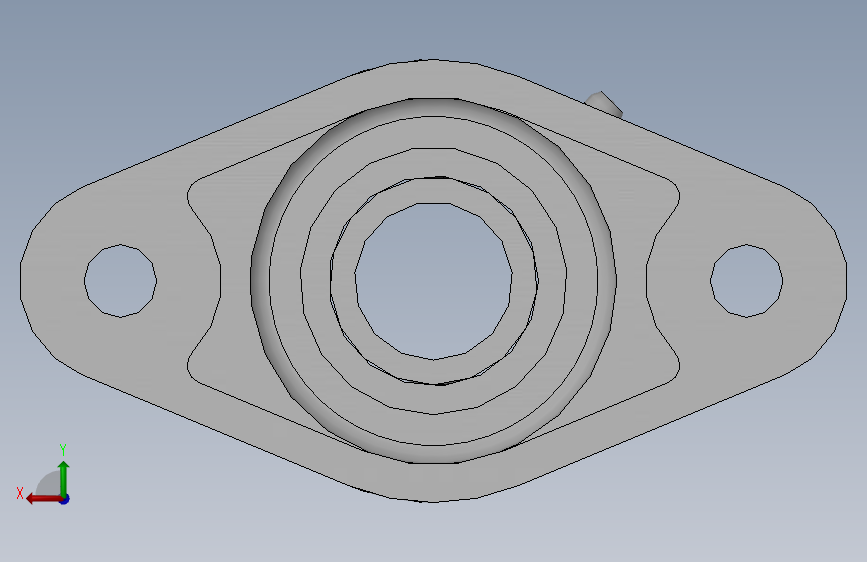
Task: Select the grease fitting on flange edge
Action: (x=605, y=103)
